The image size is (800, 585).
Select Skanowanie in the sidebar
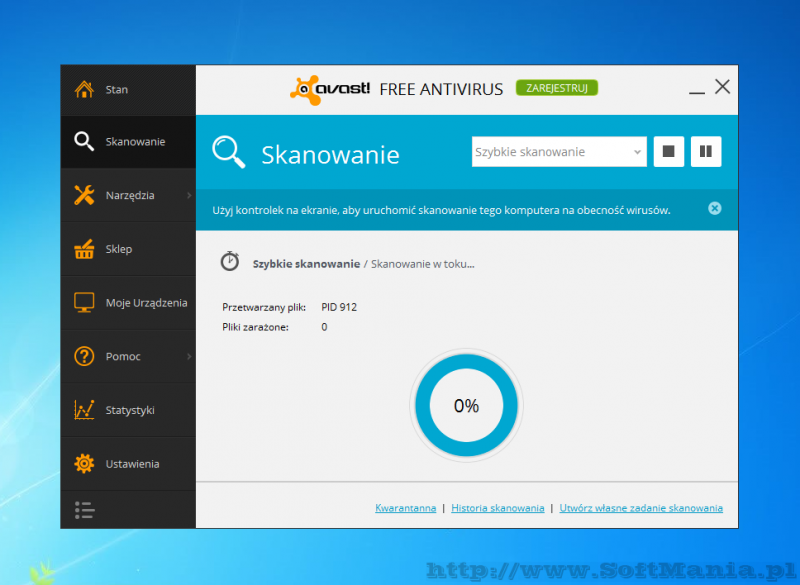coord(128,142)
